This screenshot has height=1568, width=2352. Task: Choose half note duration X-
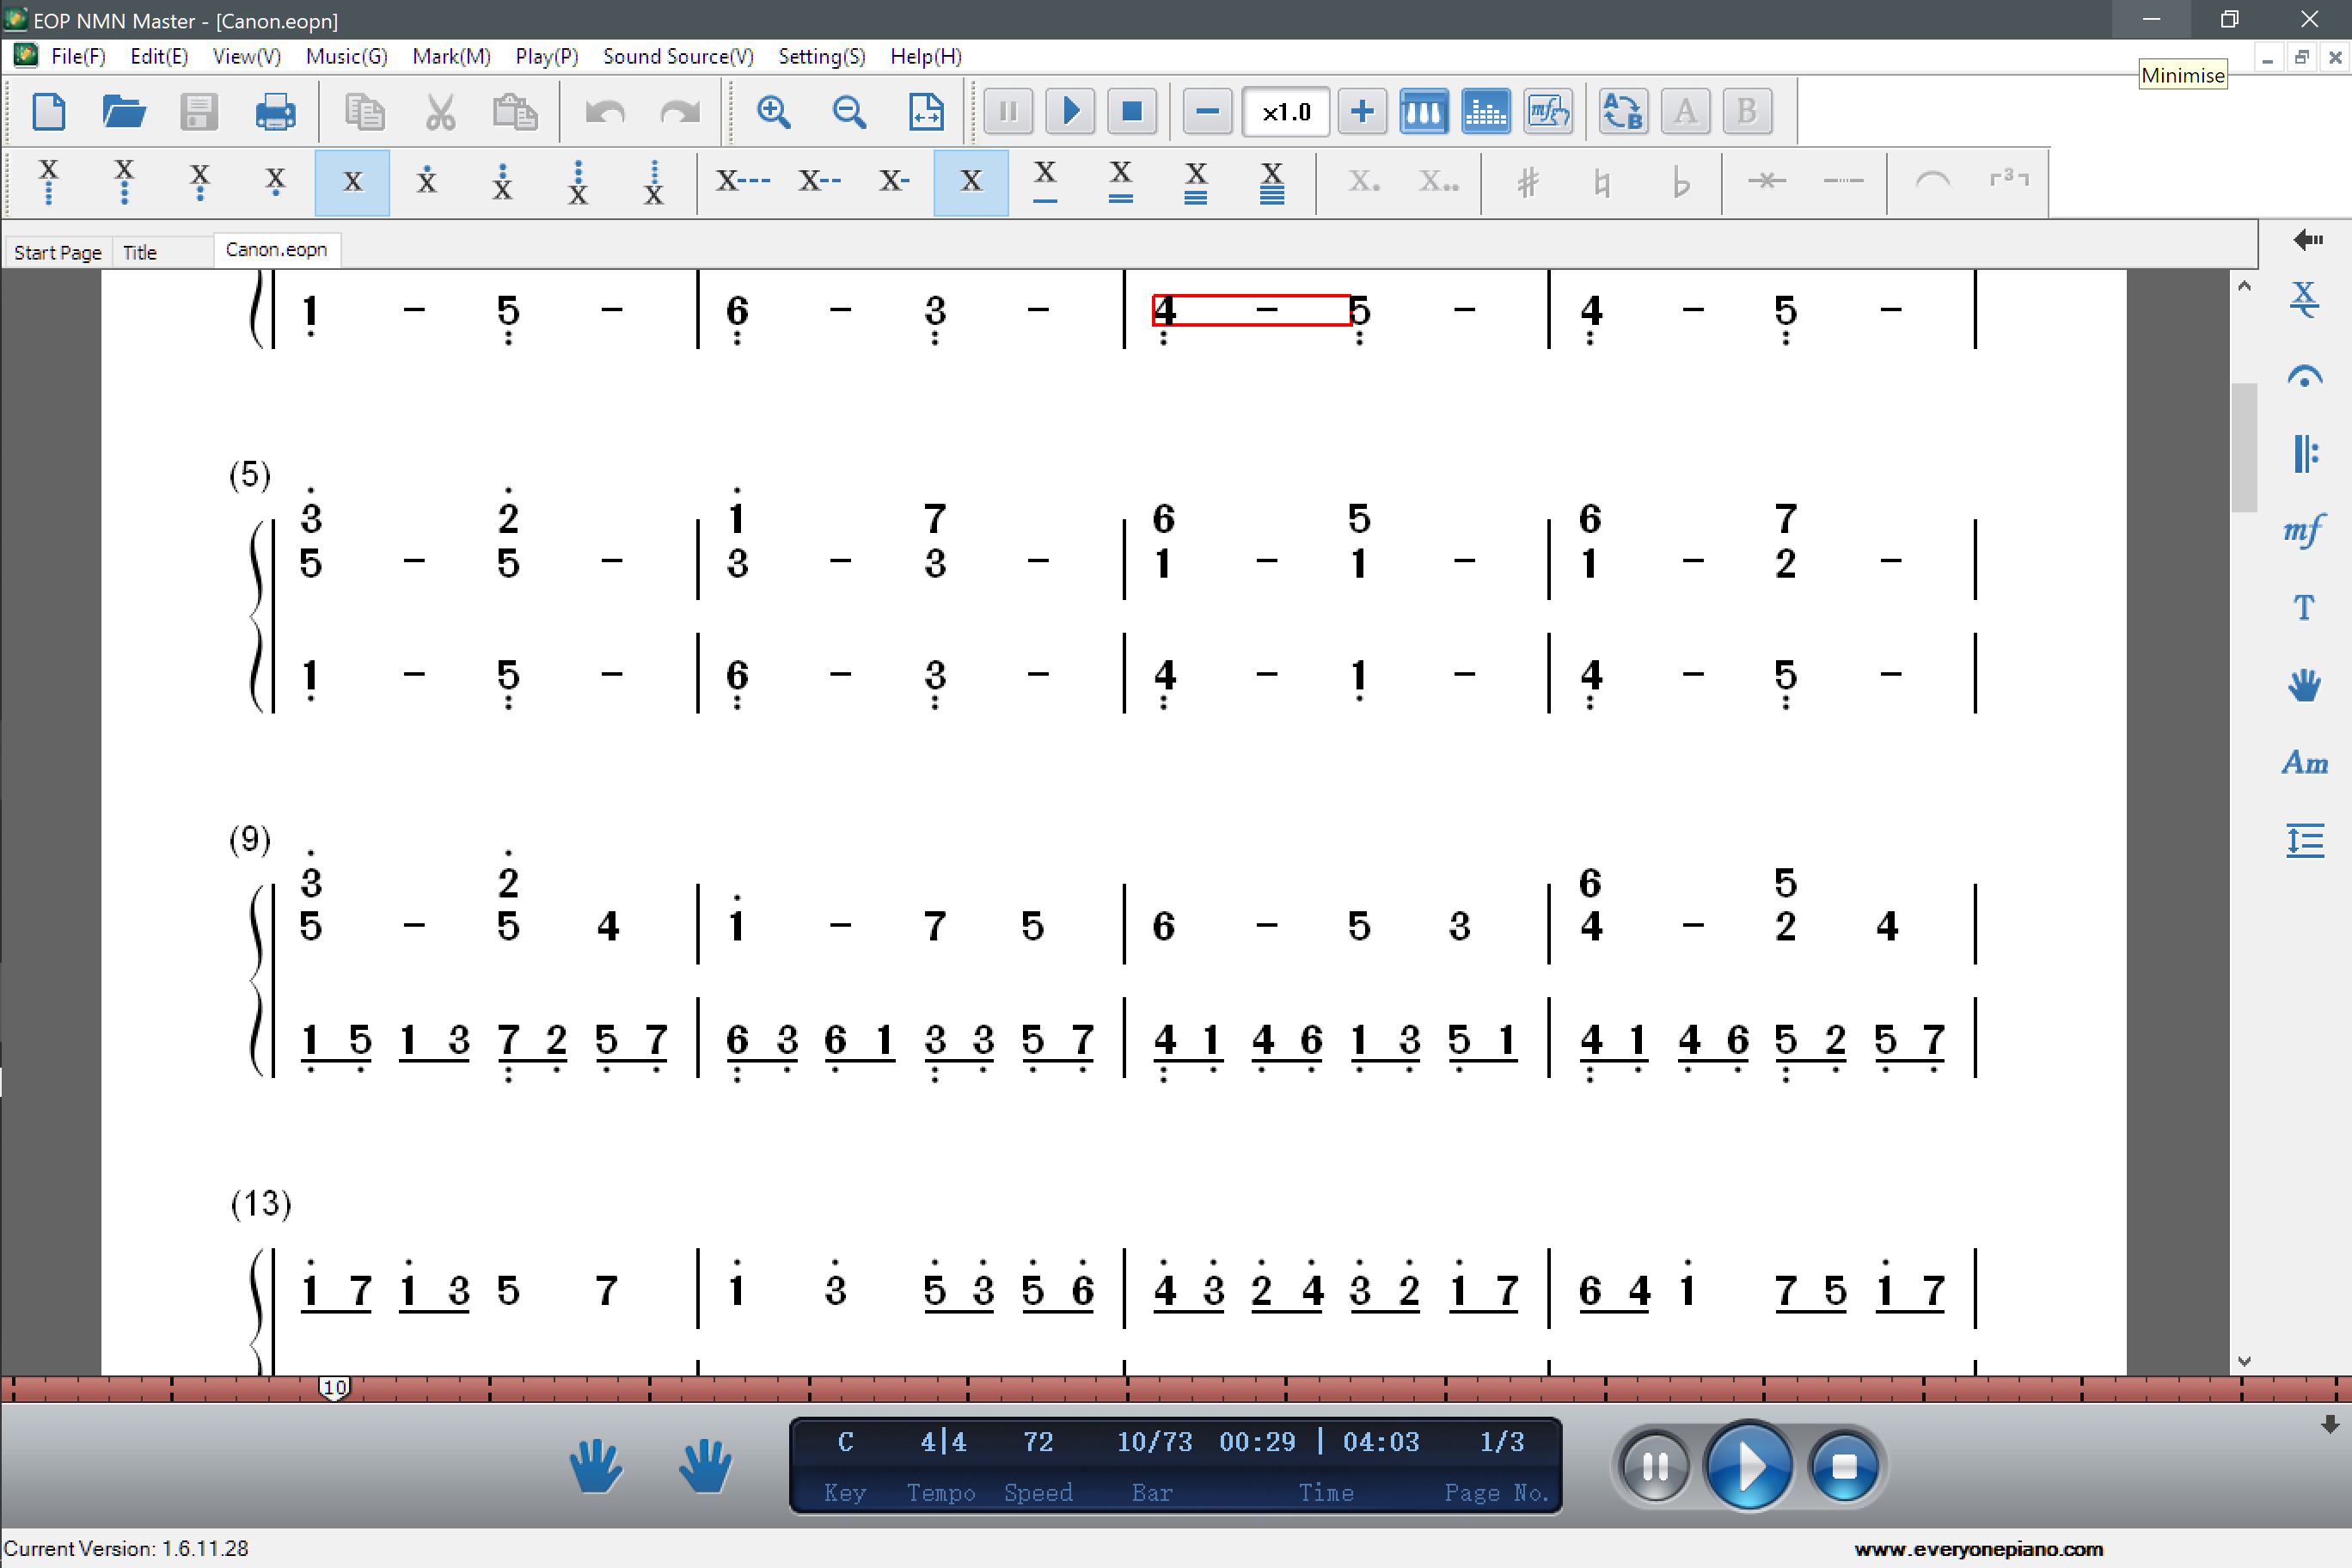click(x=894, y=182)
